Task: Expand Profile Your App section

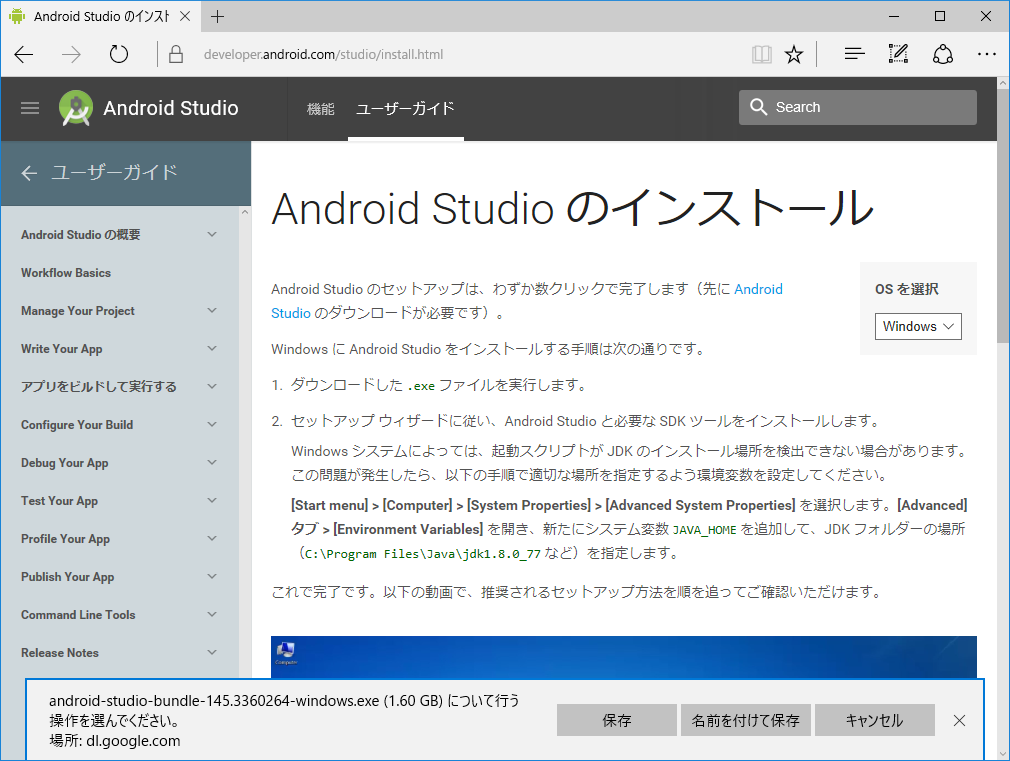Action: point(212,539)
